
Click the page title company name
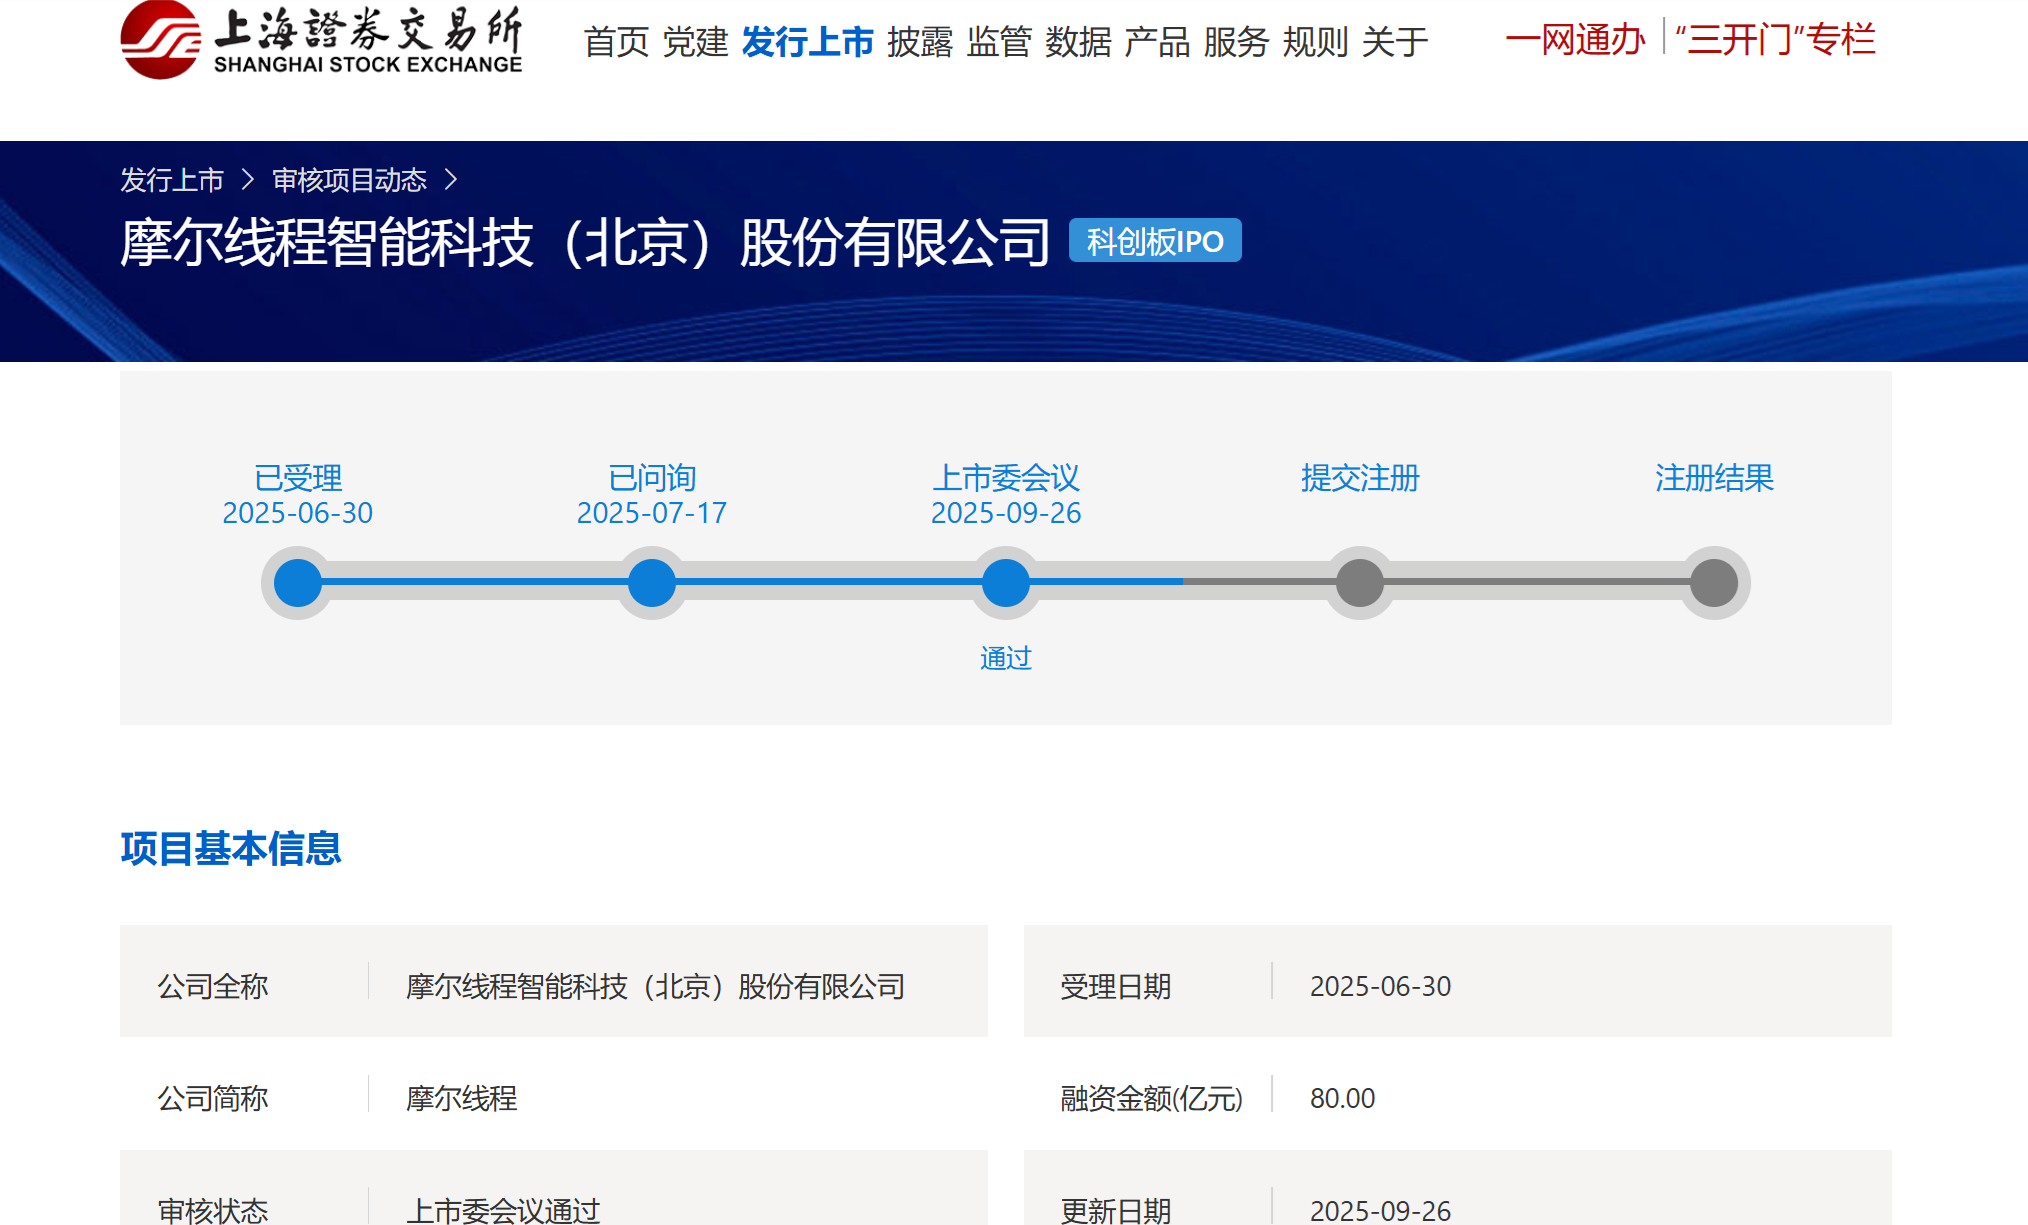(586, 242)
